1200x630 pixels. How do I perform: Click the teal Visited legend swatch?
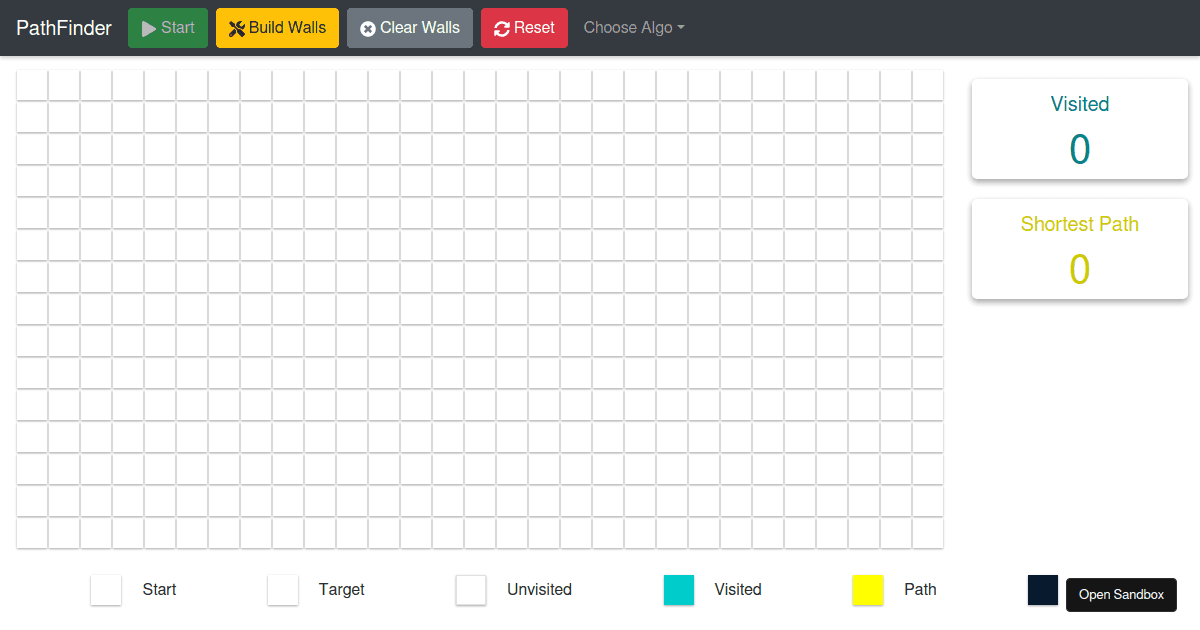click(679, 590)
